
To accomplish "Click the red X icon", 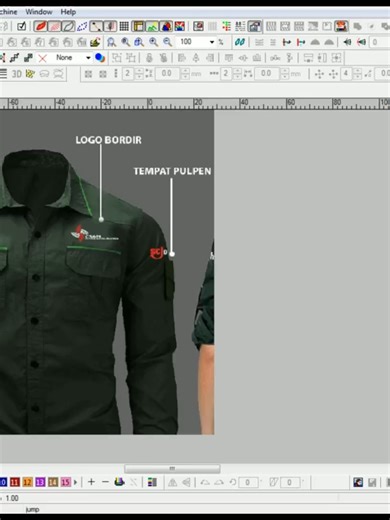I will (x=42, y=58).
